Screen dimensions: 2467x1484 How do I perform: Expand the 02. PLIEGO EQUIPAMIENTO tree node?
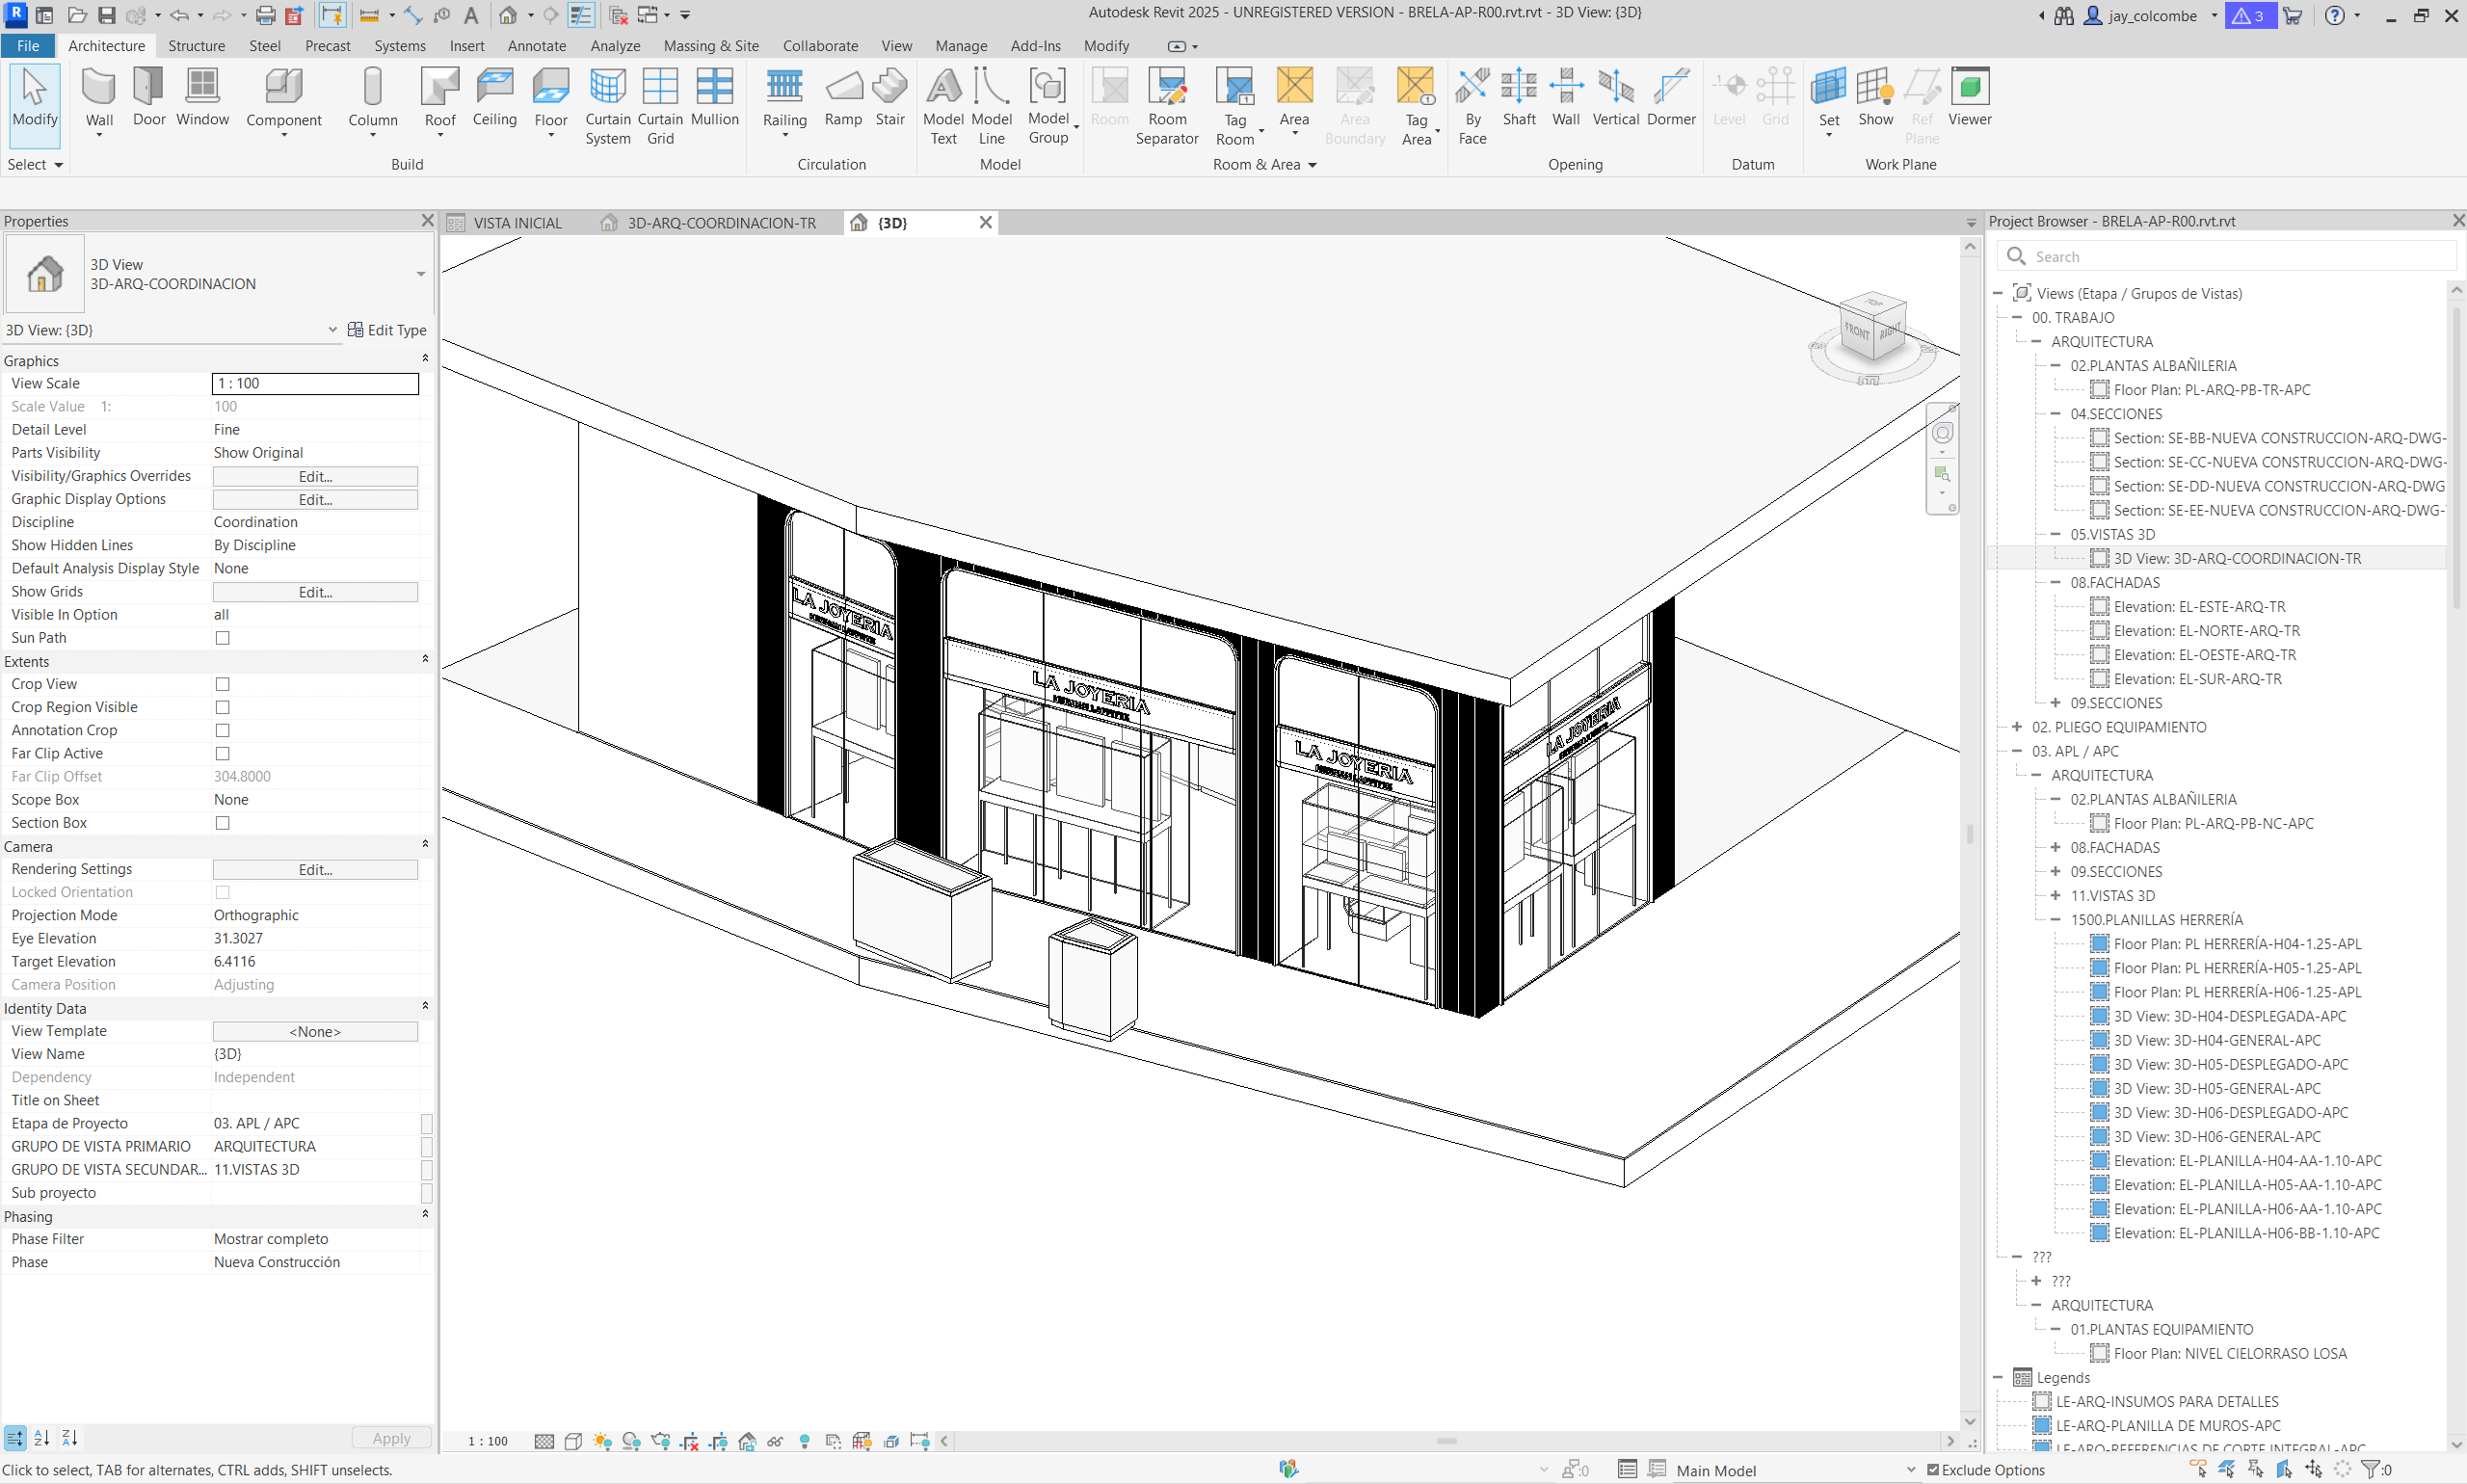2016,727
